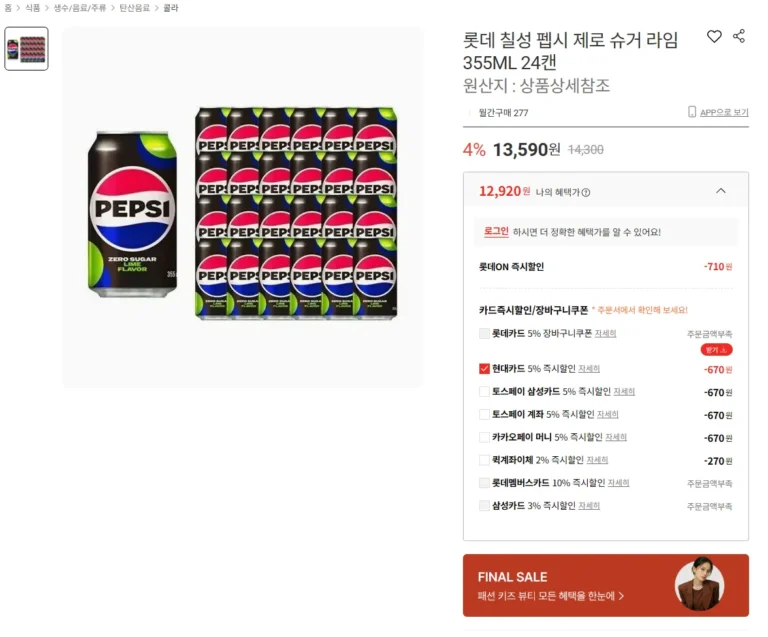Click the share icon
Image resolution: width=768 pixels, height=637 pixels.
739,37
